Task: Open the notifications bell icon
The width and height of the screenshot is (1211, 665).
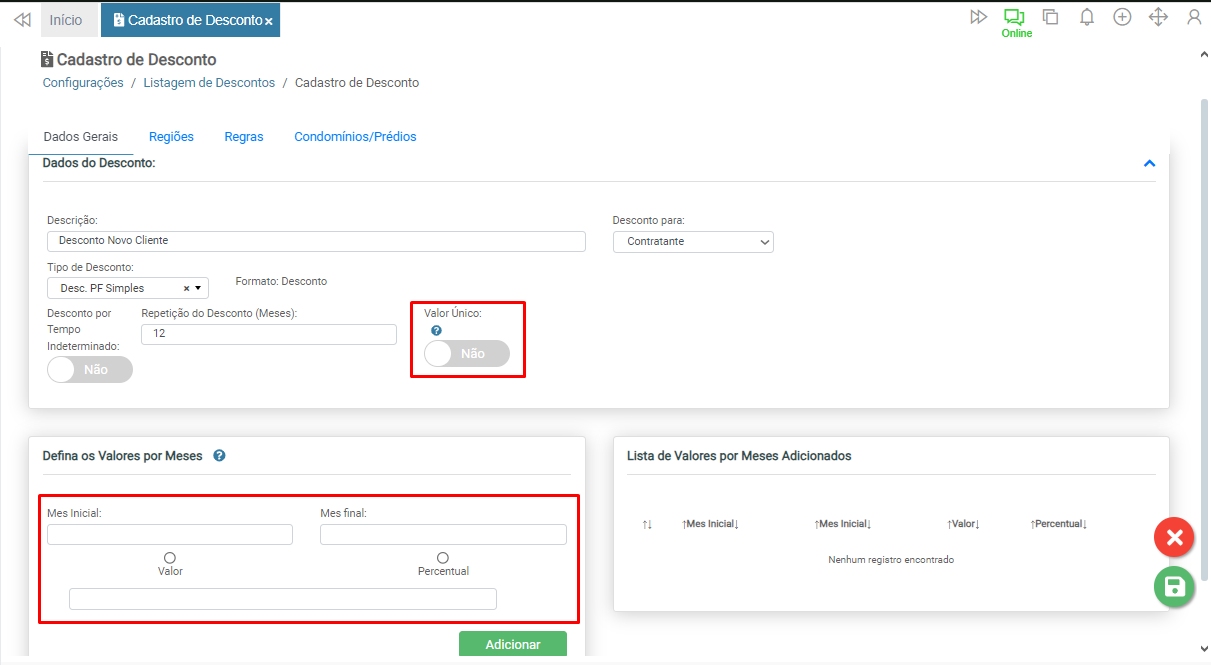Action: point(1087,18)
